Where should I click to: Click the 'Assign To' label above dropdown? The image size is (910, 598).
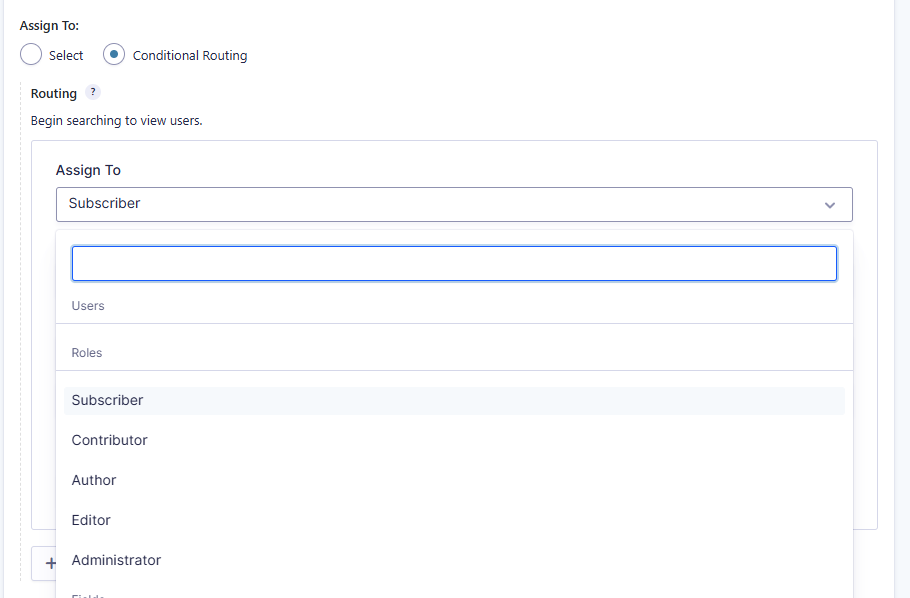tap(88, 170)
